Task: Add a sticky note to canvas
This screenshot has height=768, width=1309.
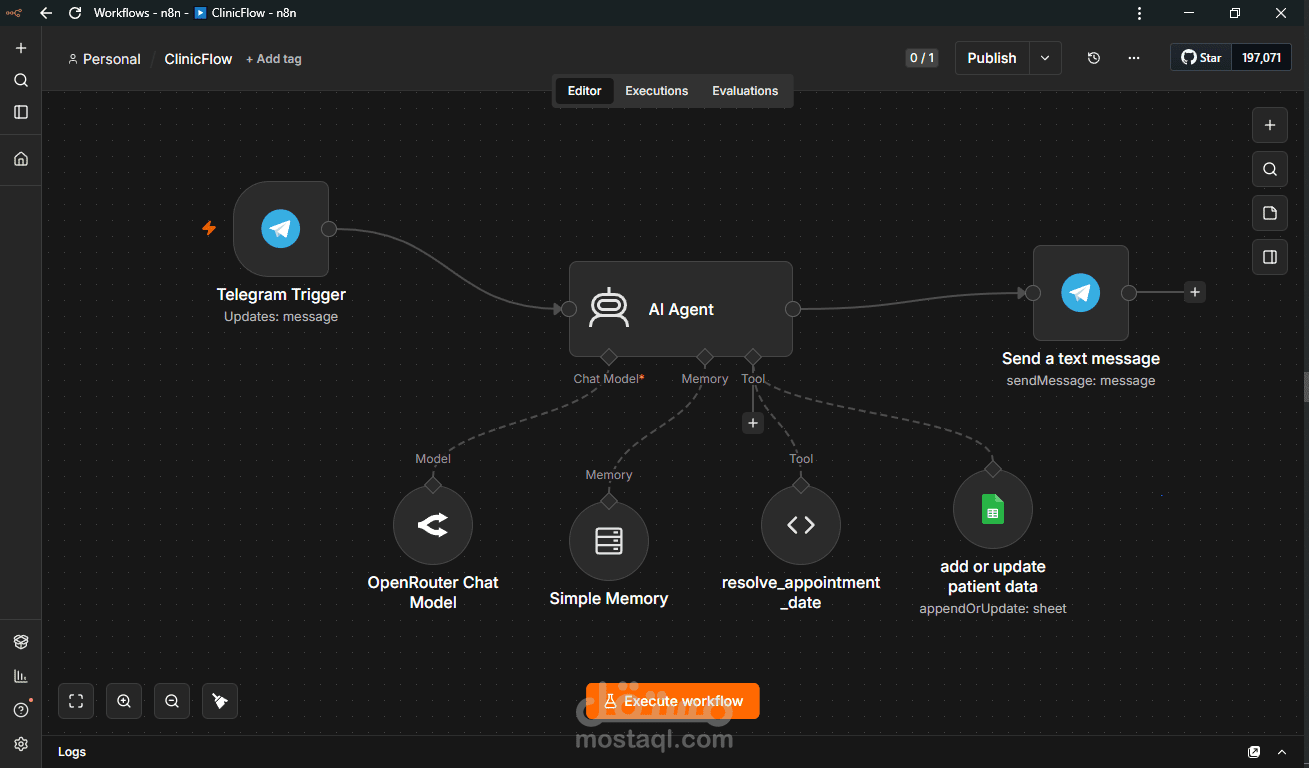Action: [x=1270, y=213]
